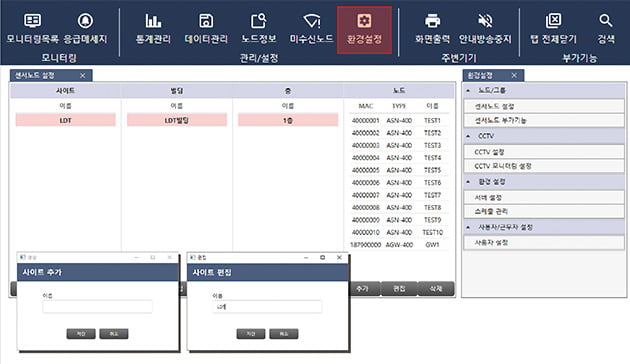Open 환경설정 settings in toolbar
This screenshot has height=364, width=630.
click(364, 30)
